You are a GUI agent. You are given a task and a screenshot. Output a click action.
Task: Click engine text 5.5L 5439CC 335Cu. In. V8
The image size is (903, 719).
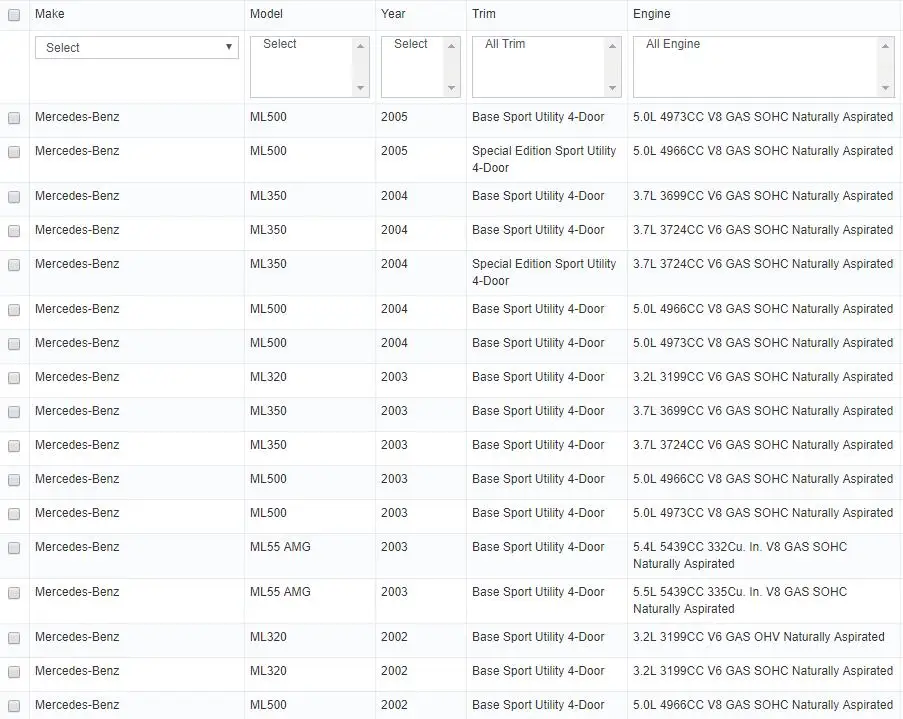(x=740, y=600)
